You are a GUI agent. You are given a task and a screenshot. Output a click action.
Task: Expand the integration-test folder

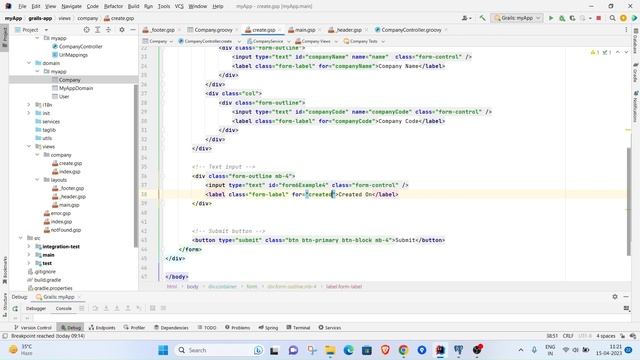pyautogui.click(x=29, y=246)
